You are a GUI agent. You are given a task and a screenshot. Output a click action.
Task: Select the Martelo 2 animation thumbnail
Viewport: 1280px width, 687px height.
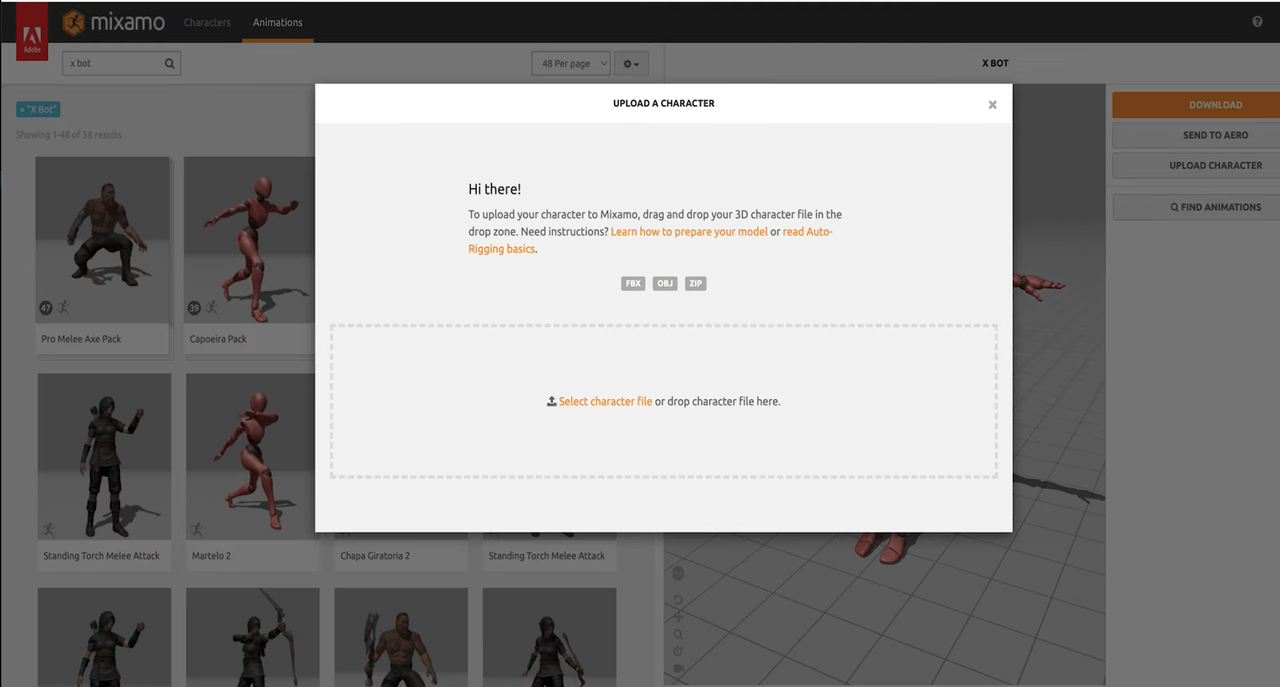pos(250,456)
